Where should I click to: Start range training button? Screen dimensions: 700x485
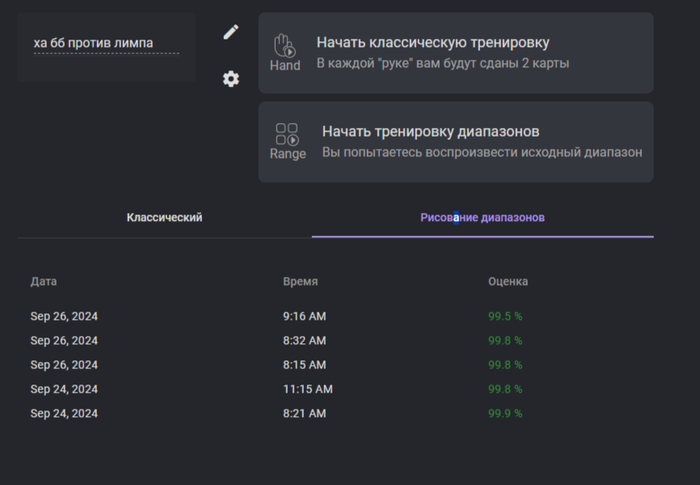point(456,142)
